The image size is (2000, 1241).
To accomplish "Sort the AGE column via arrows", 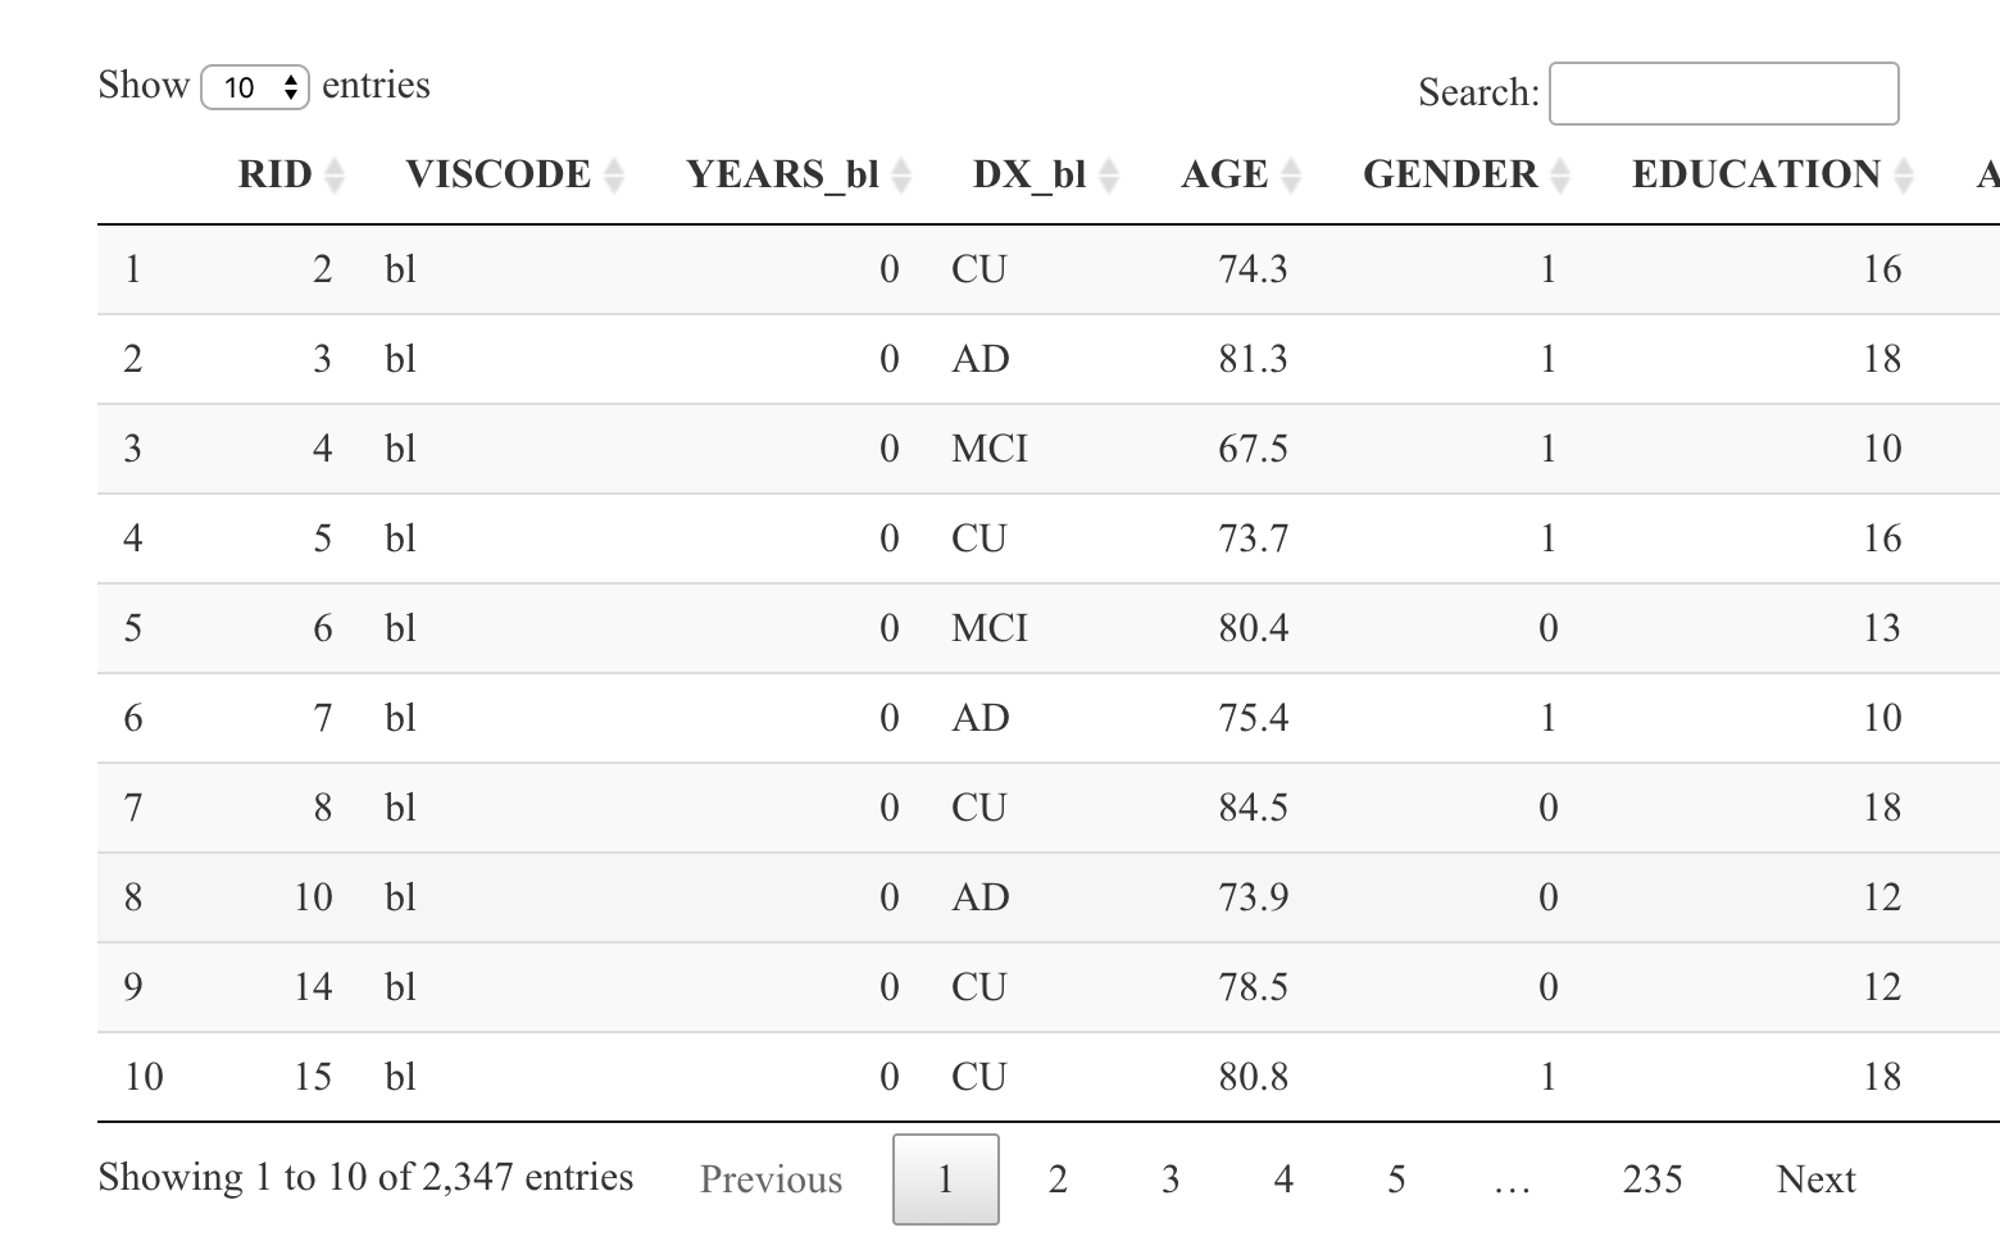I will point(1291,176).
